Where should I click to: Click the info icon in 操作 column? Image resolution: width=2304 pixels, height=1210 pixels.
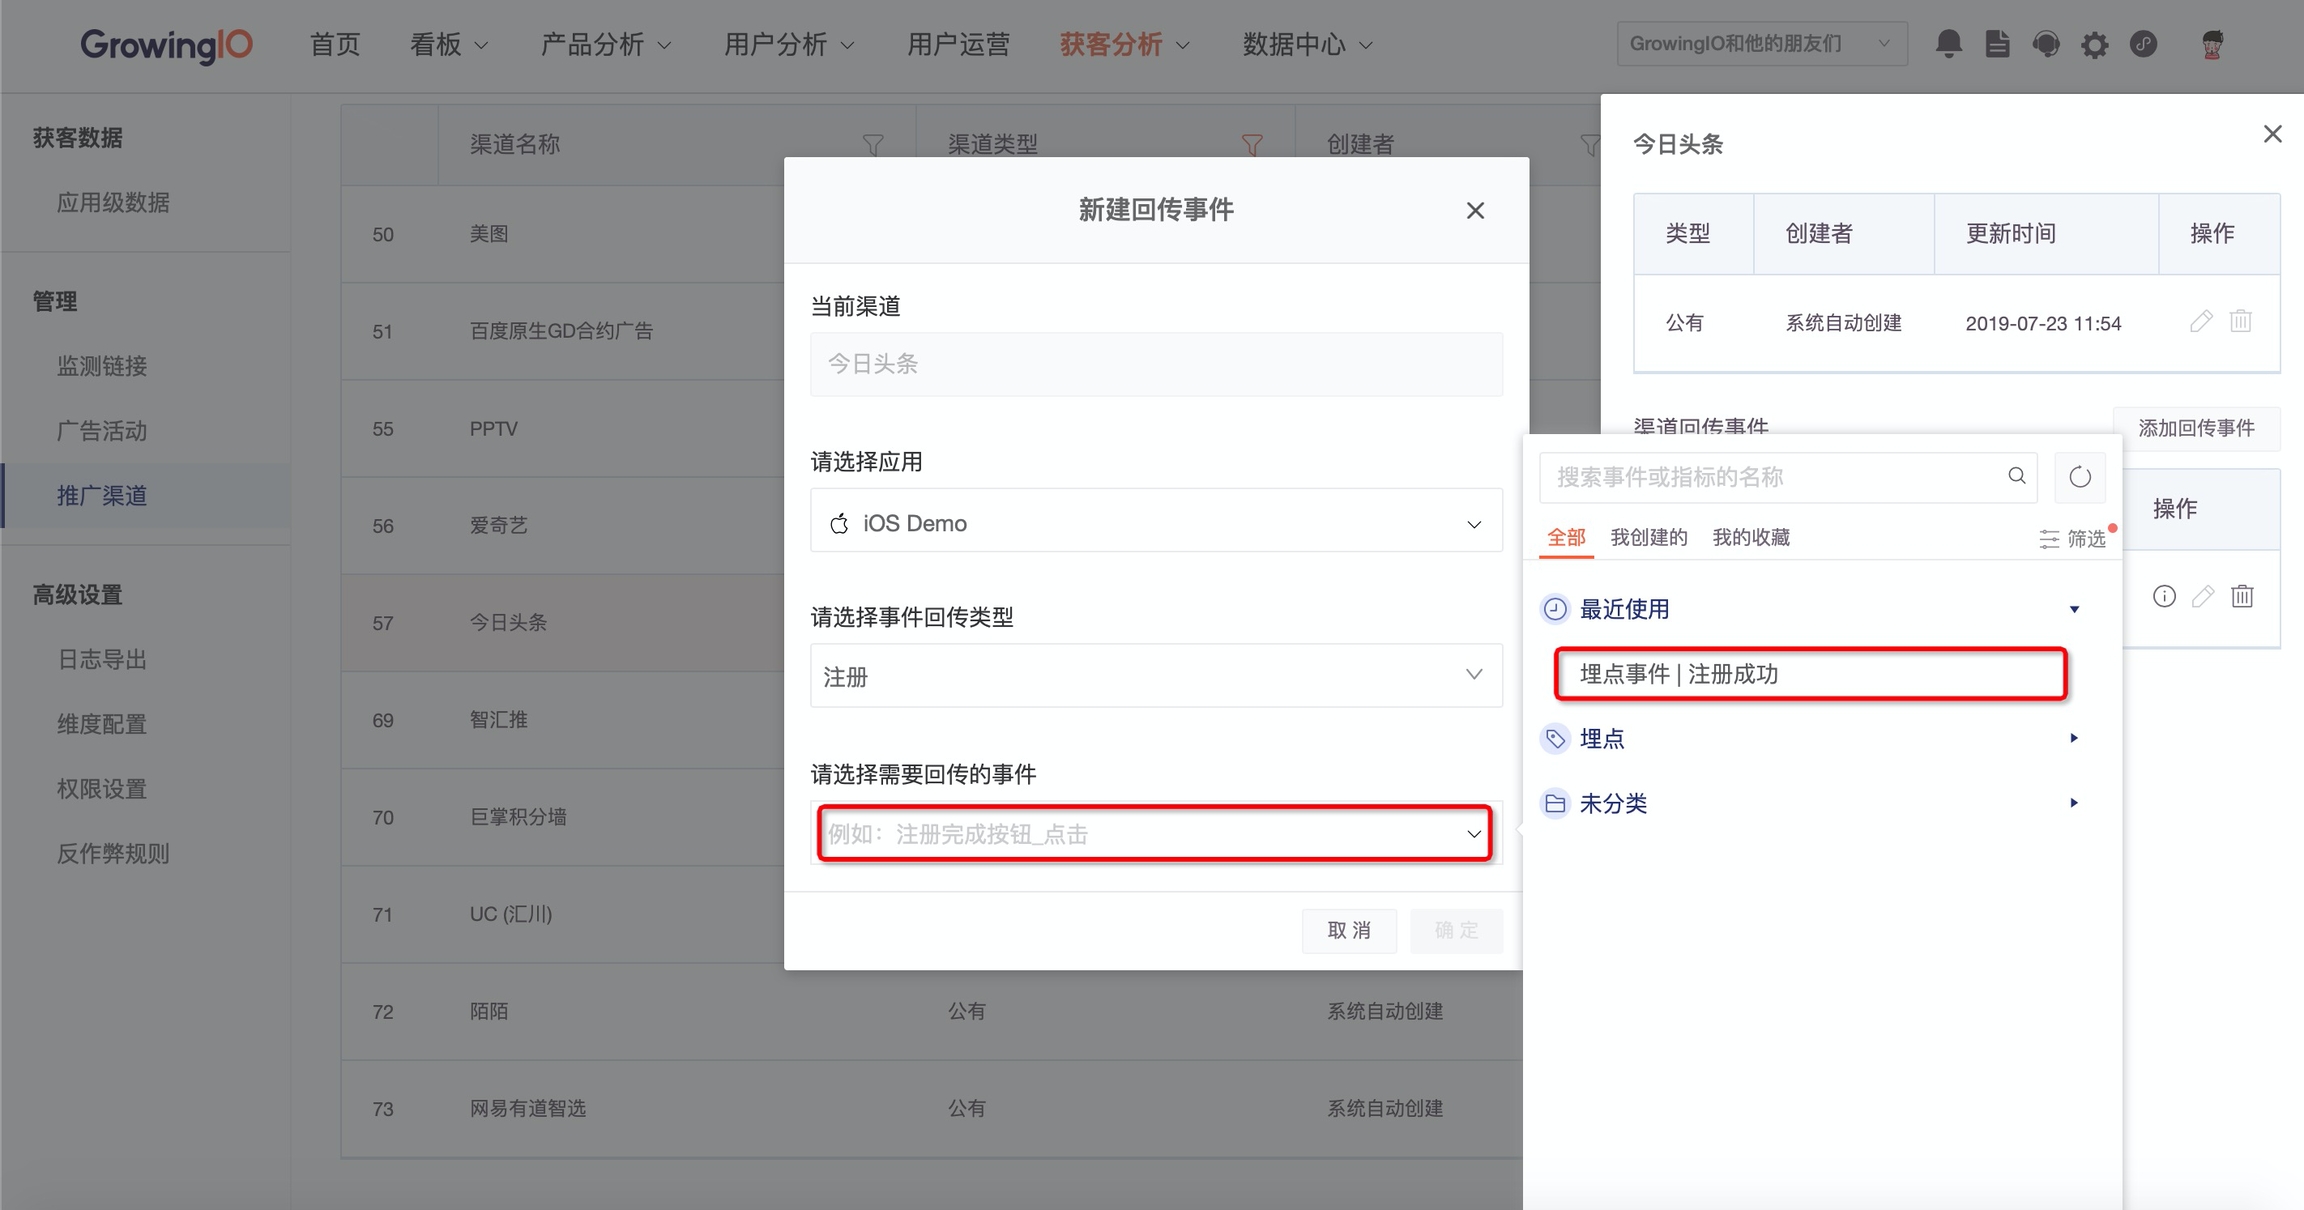2164,597
